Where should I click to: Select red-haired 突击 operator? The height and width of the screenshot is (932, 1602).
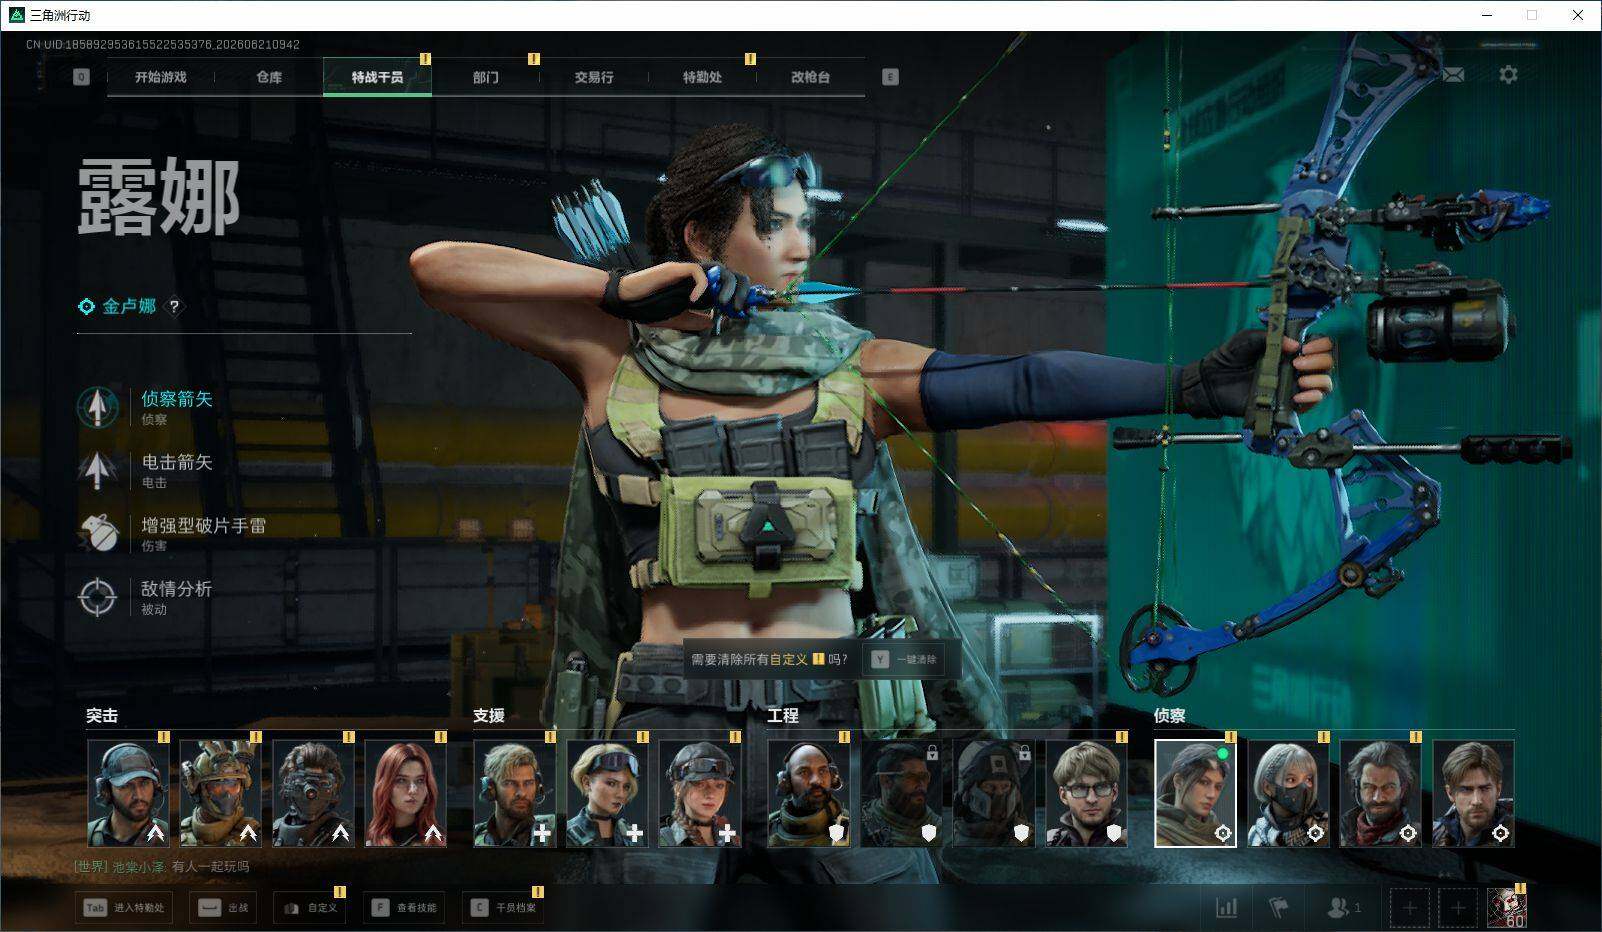(x=406, y=793)
